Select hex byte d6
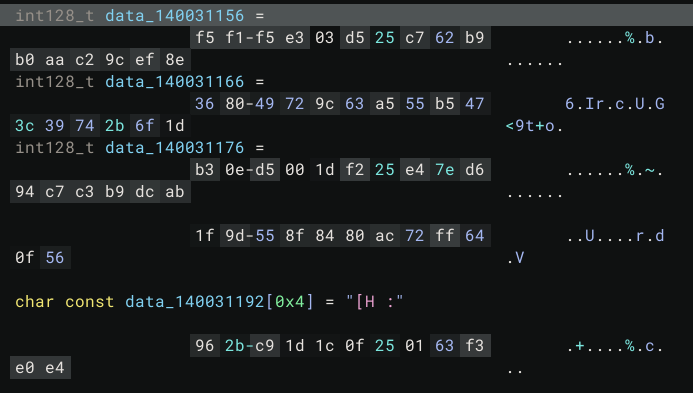693x393 pixels. coord(474,170)
